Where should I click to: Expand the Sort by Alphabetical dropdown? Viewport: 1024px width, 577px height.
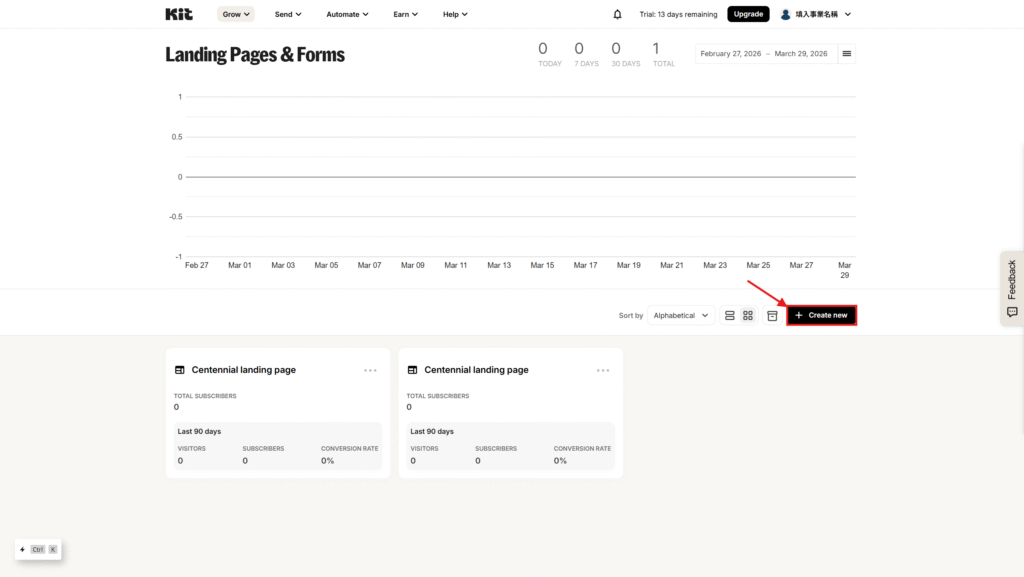[681, 315]
